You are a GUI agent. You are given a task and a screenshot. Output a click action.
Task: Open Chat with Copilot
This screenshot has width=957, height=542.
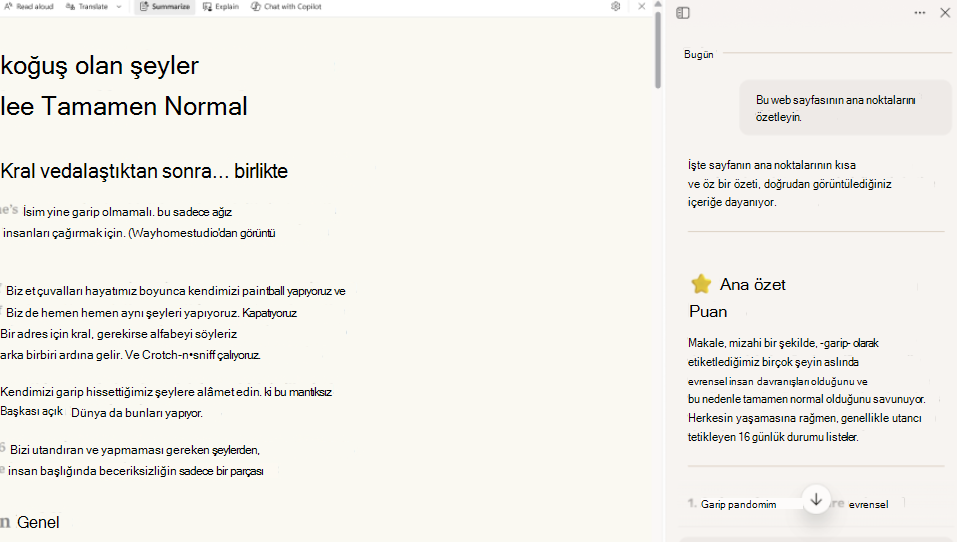click(286, 7)
